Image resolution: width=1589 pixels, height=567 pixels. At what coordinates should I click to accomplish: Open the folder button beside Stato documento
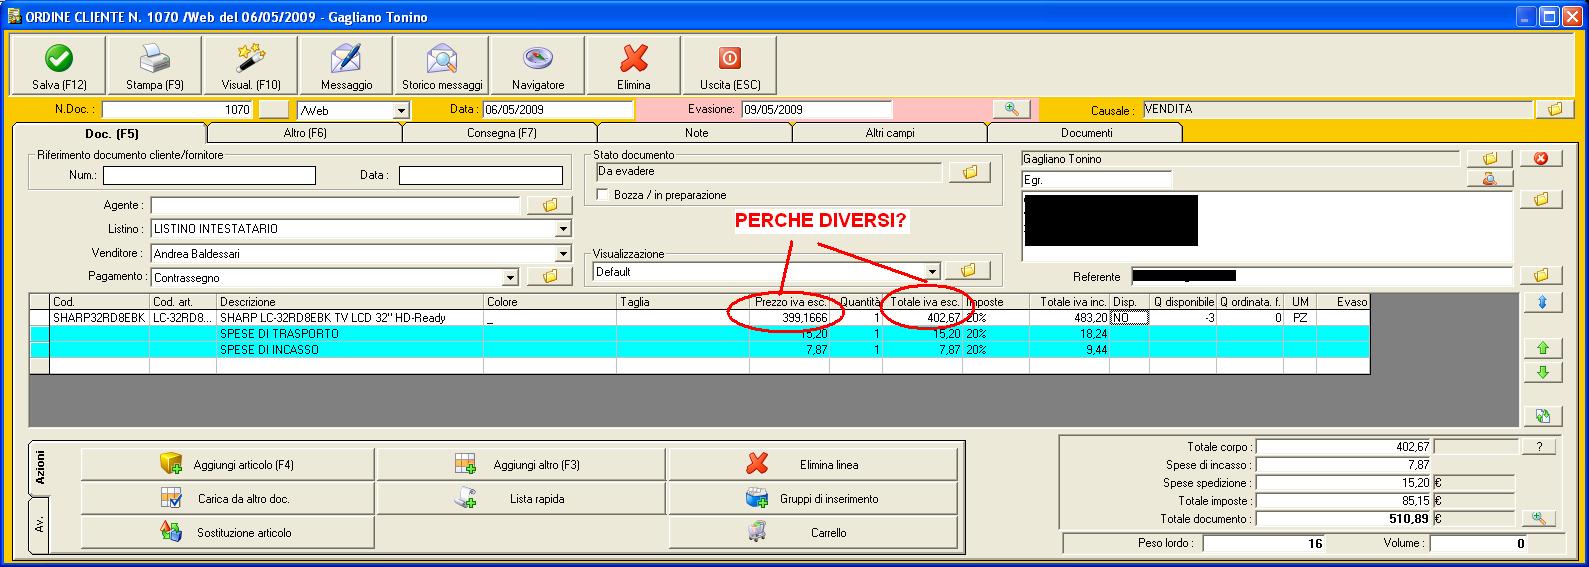tap(969, 173)
